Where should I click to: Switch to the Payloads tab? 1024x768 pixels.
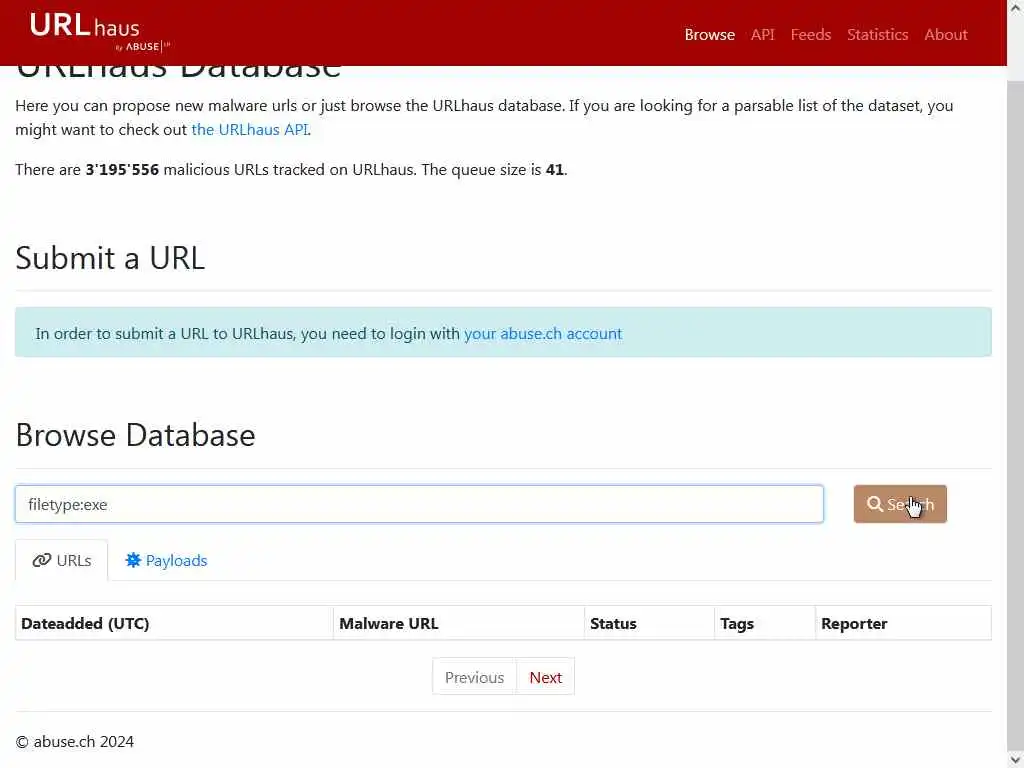pos(166,560)
